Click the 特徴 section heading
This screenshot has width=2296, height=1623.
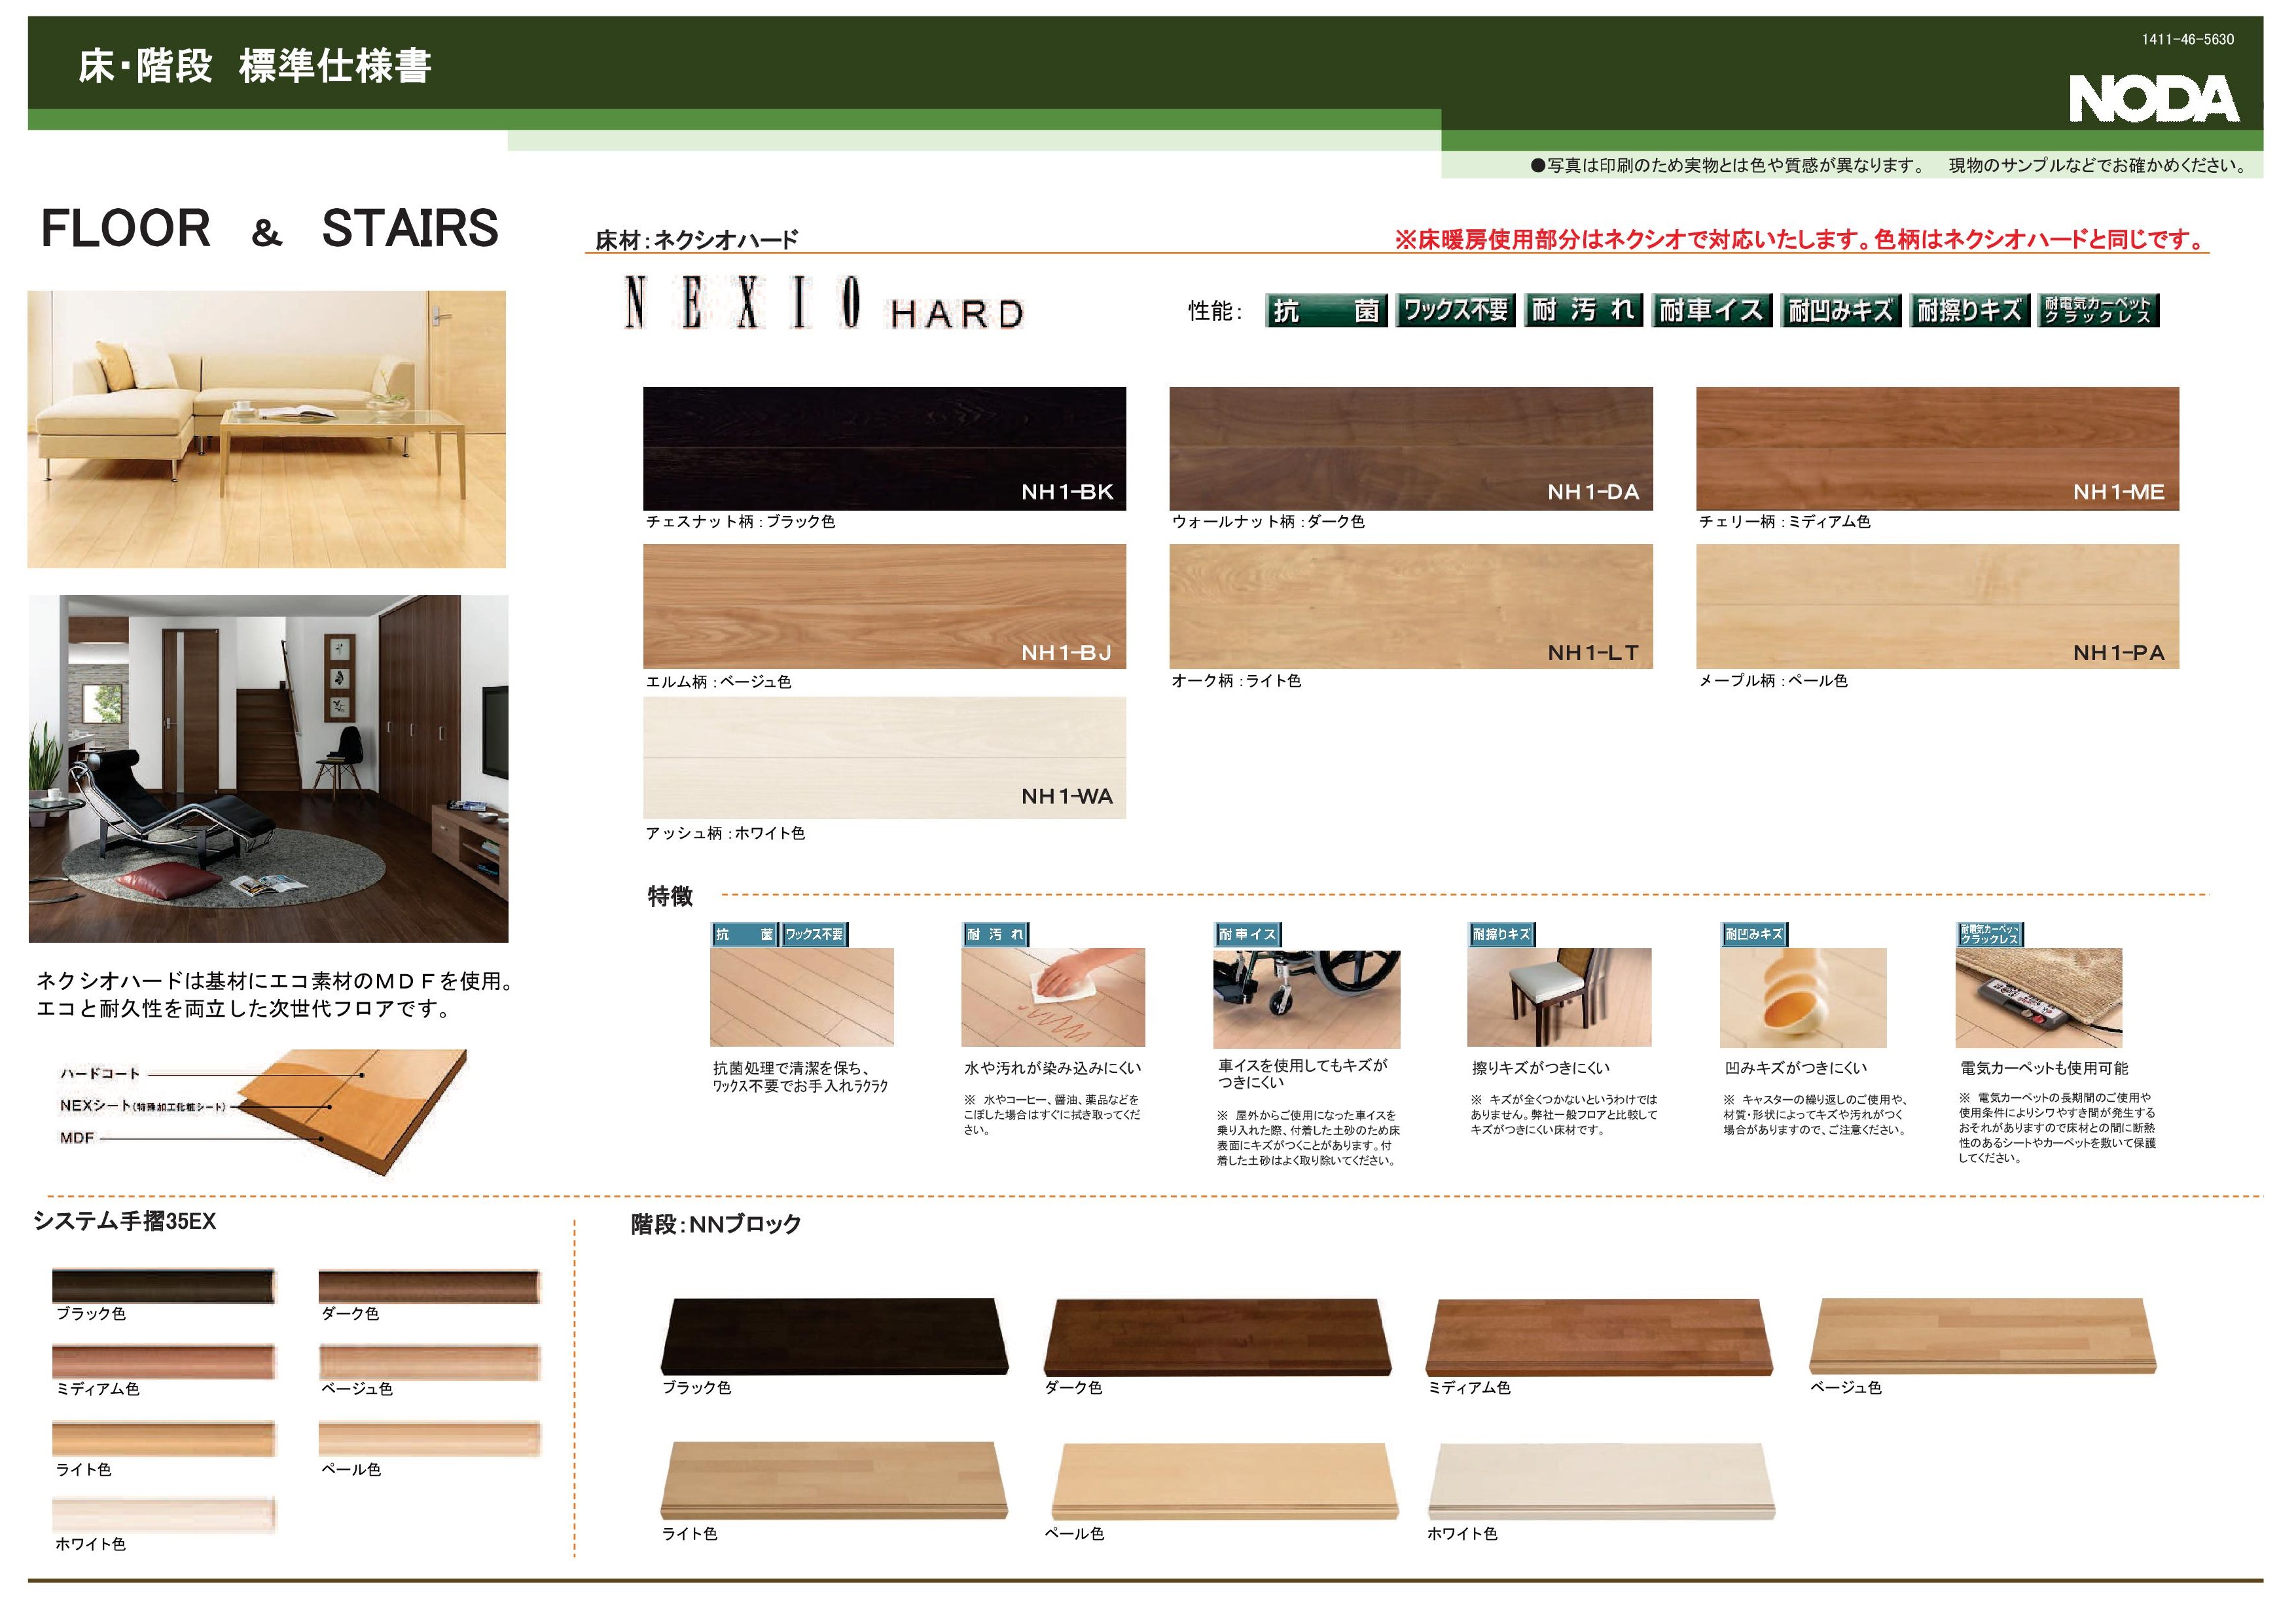[x=670, y=896]
